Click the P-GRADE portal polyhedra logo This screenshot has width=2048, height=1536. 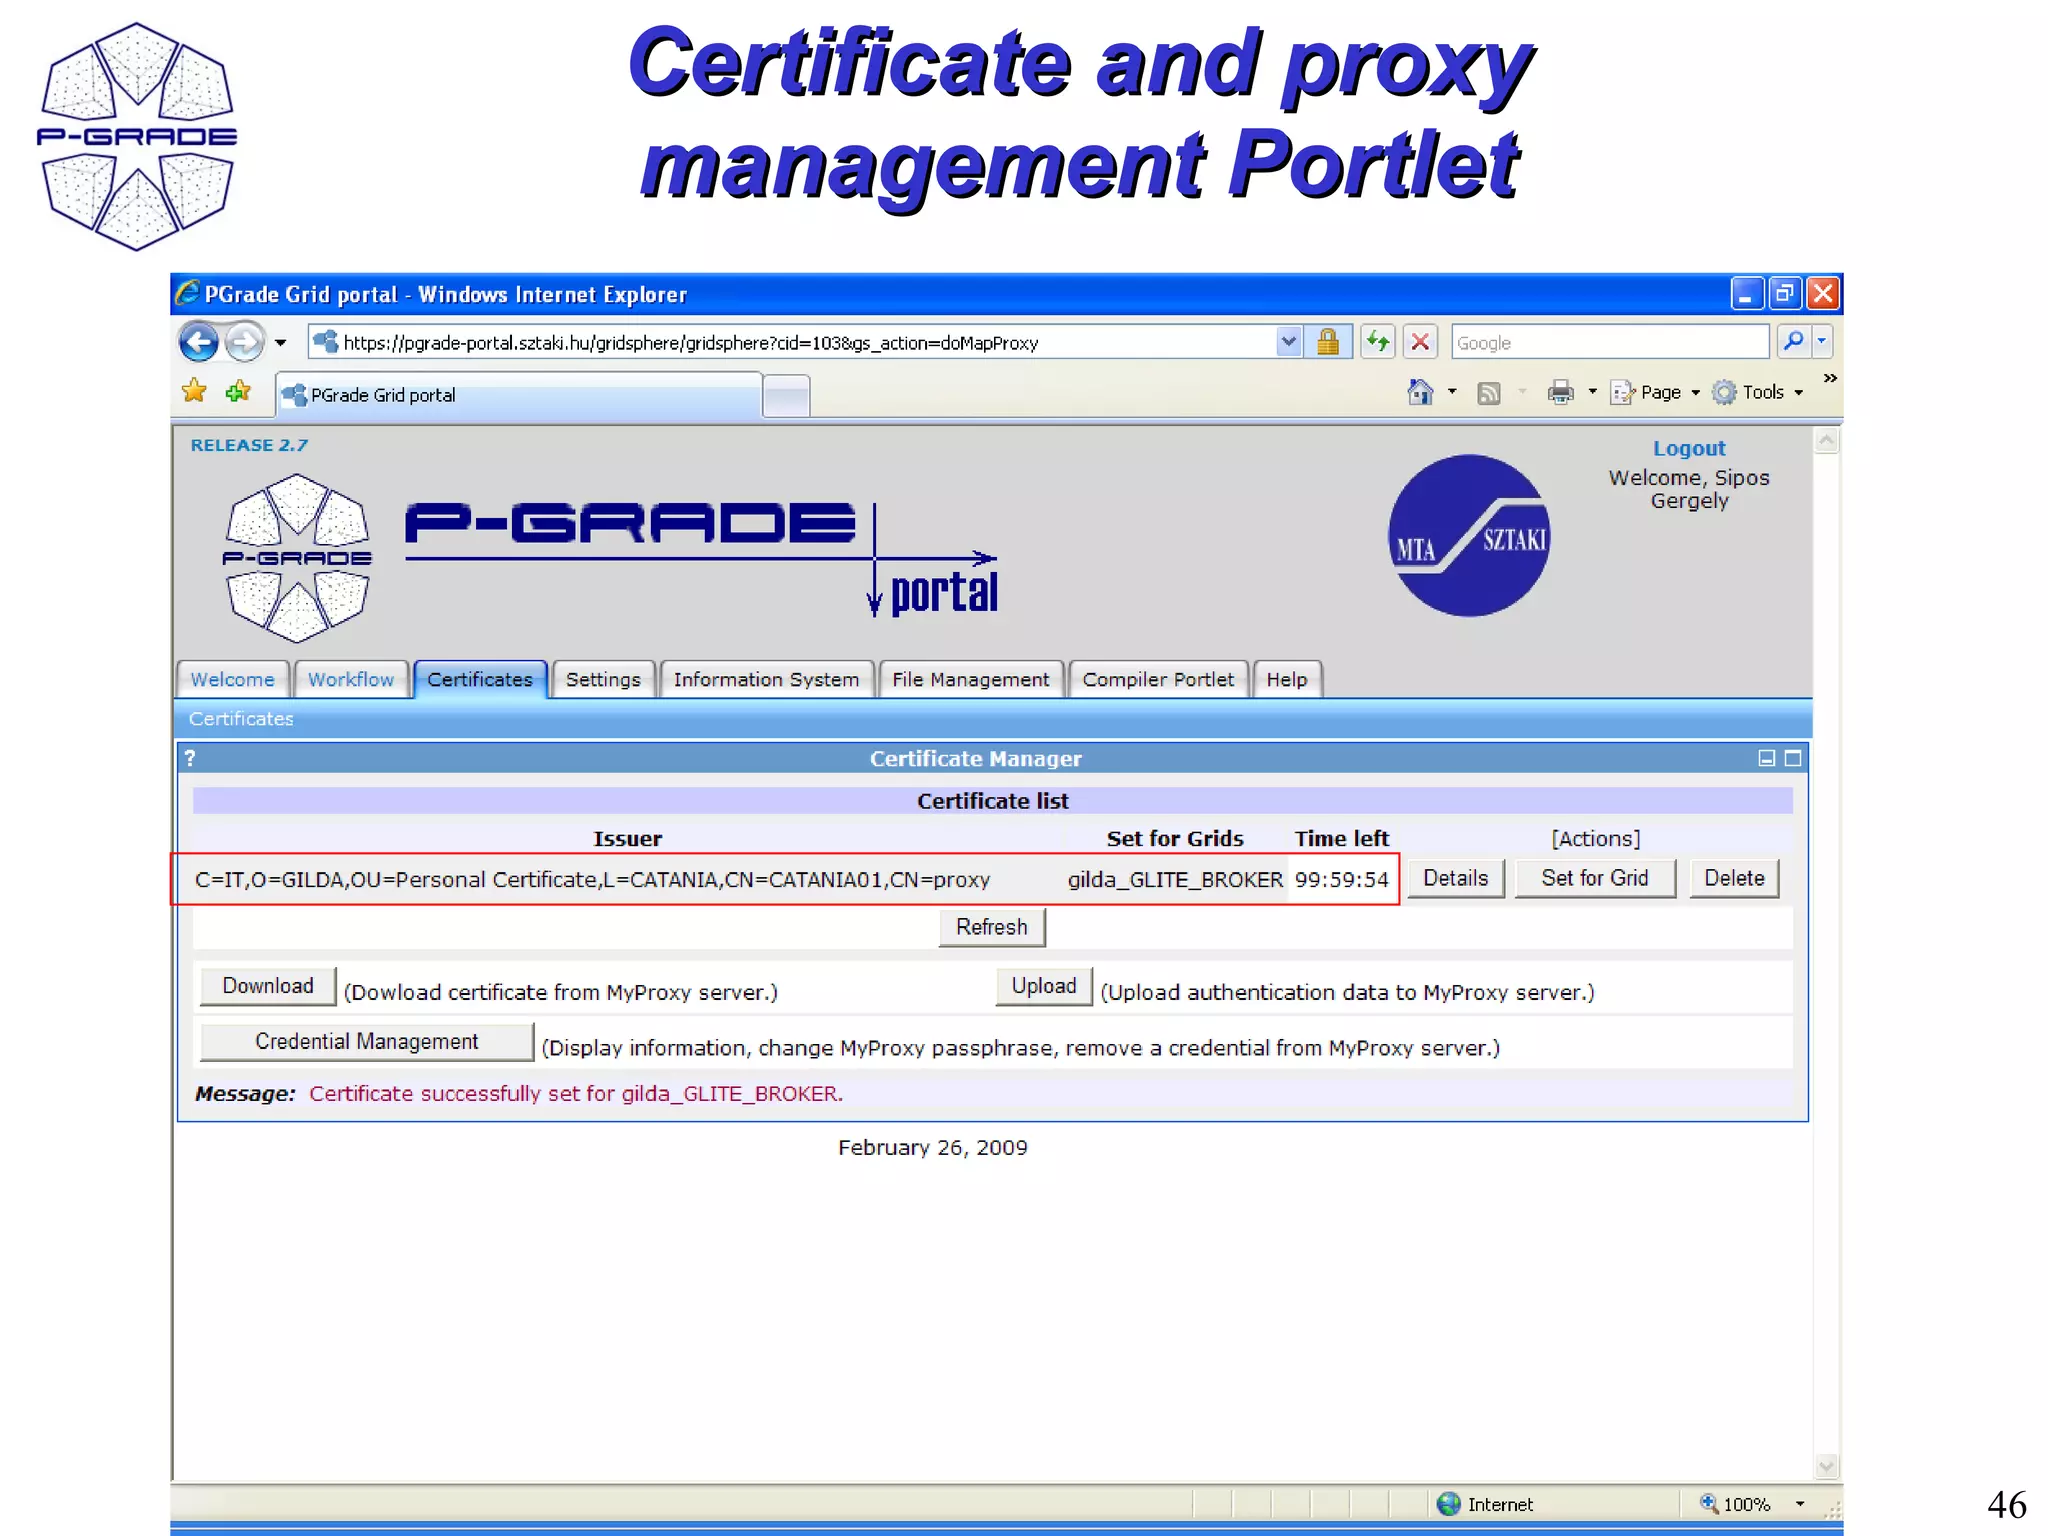click(x=297, y=558)
